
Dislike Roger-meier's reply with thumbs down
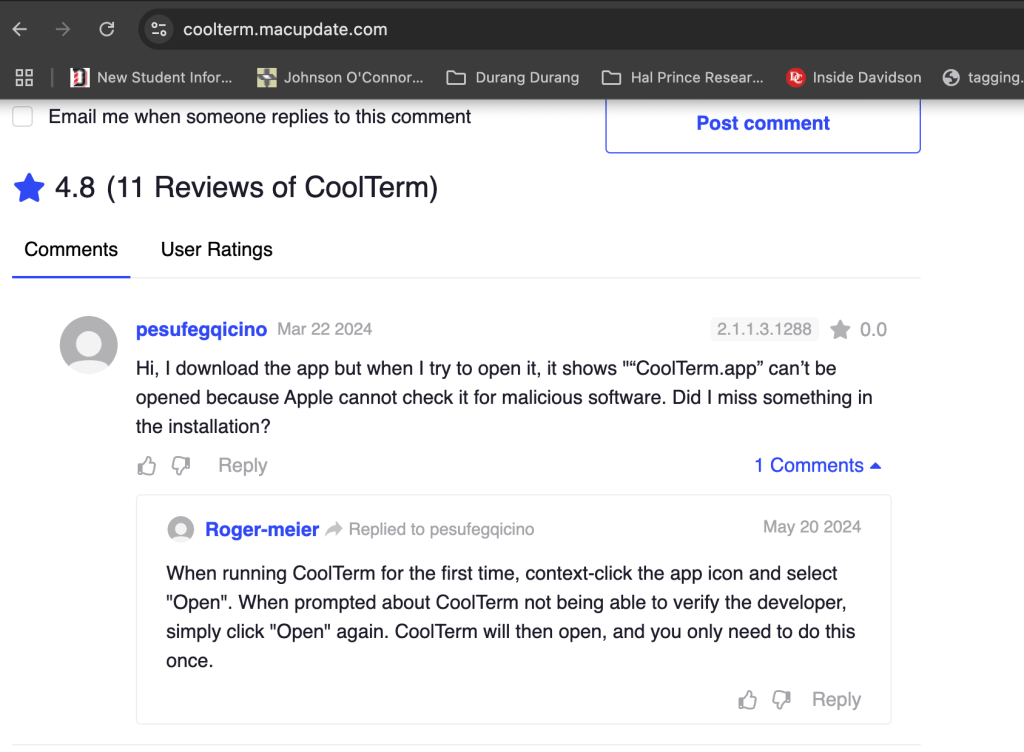782,700
